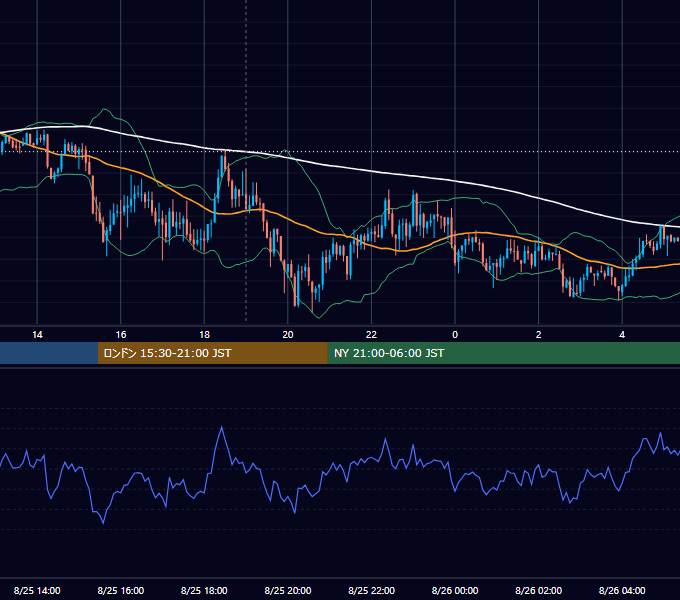Click the 8/25 14:00 date label
Screen dimensions: 680x600
37,590
